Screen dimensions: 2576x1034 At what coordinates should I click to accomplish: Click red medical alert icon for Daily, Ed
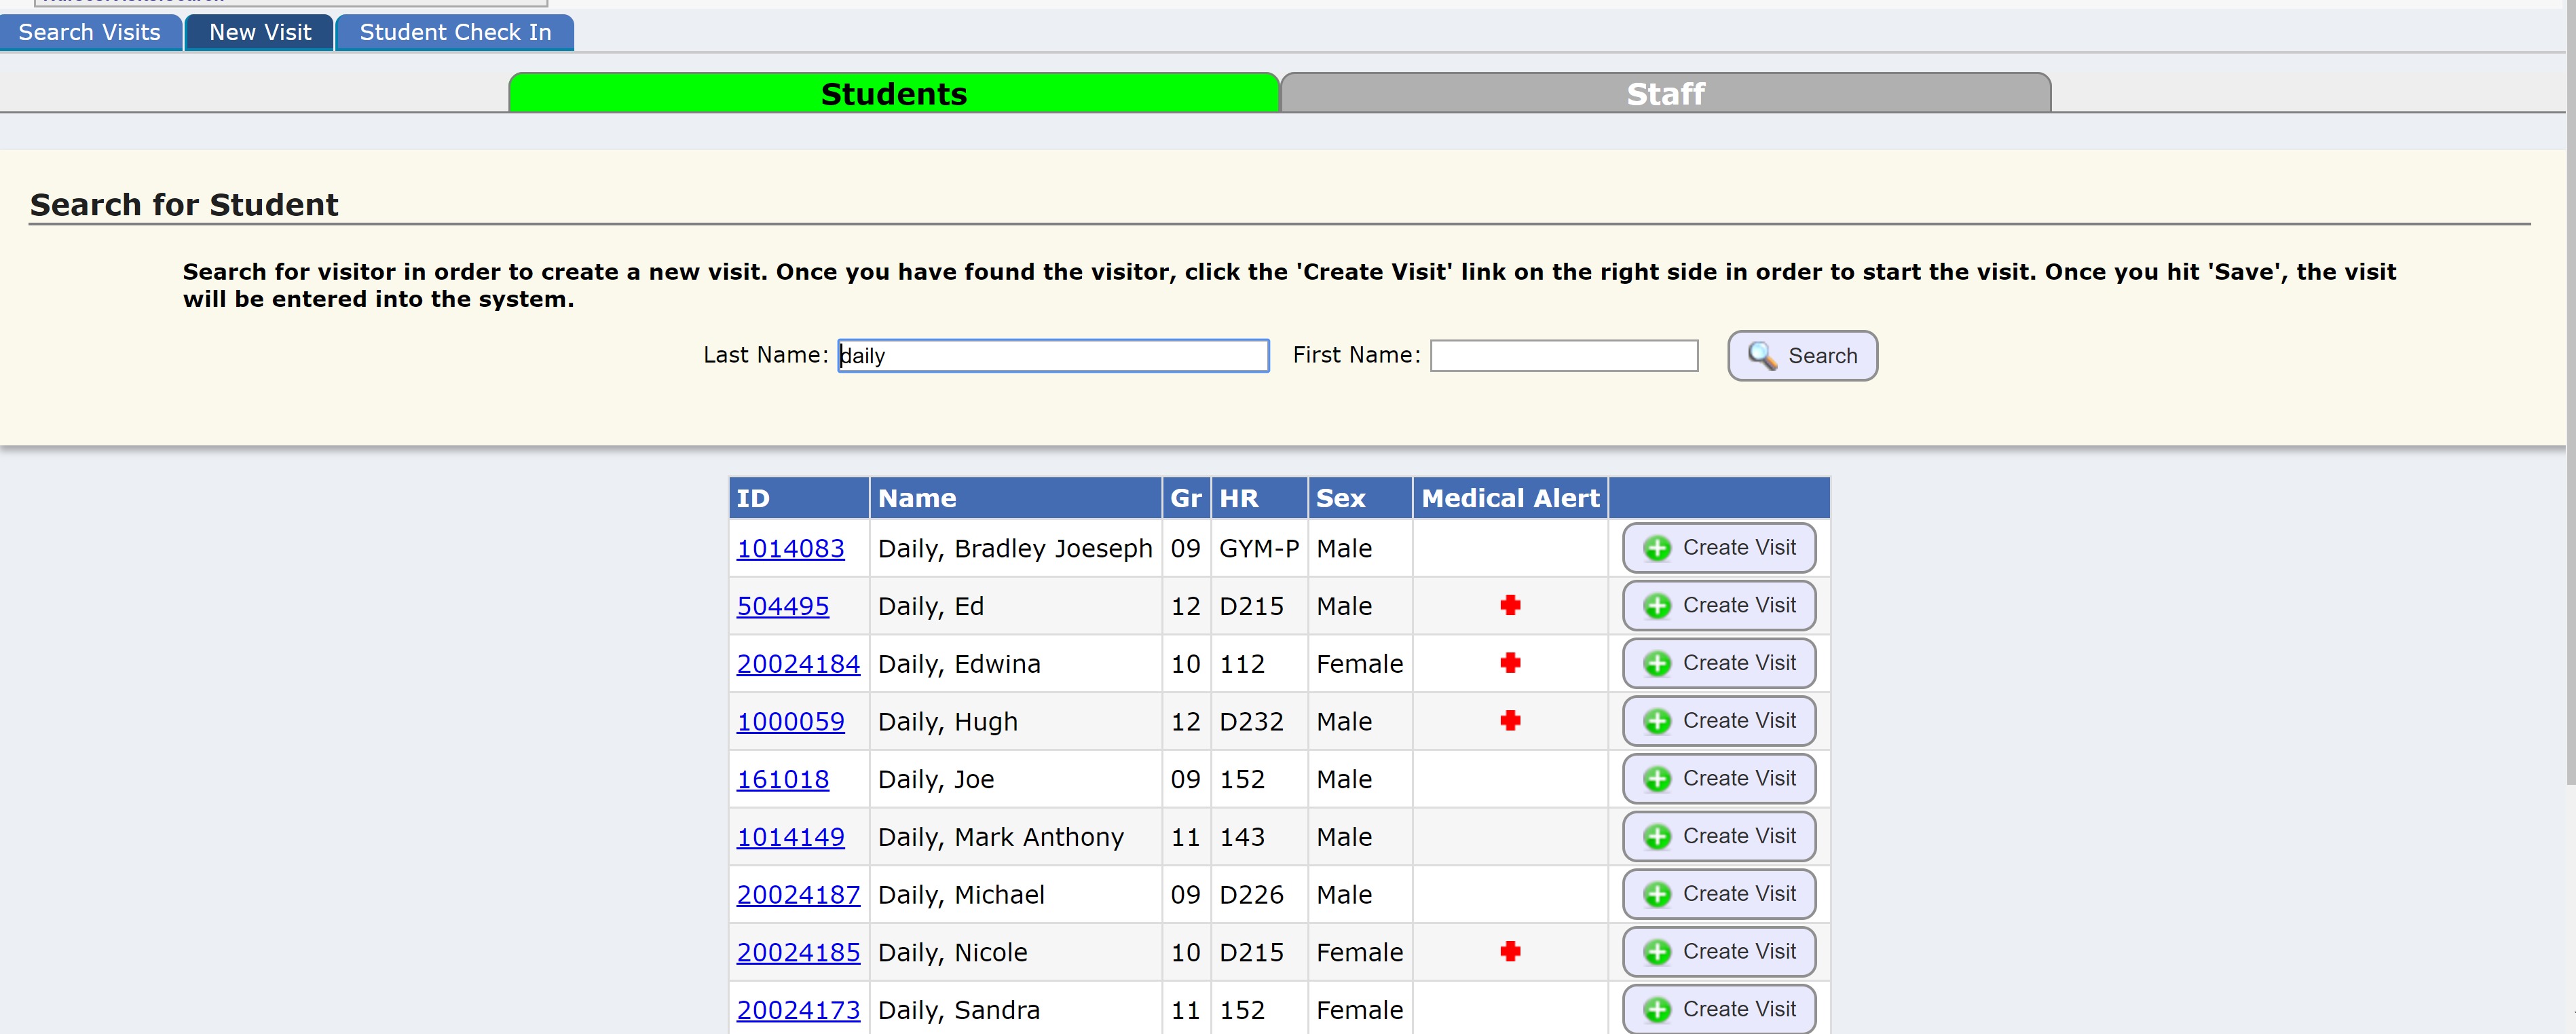pyautogui.click(x=1510, y=605)
